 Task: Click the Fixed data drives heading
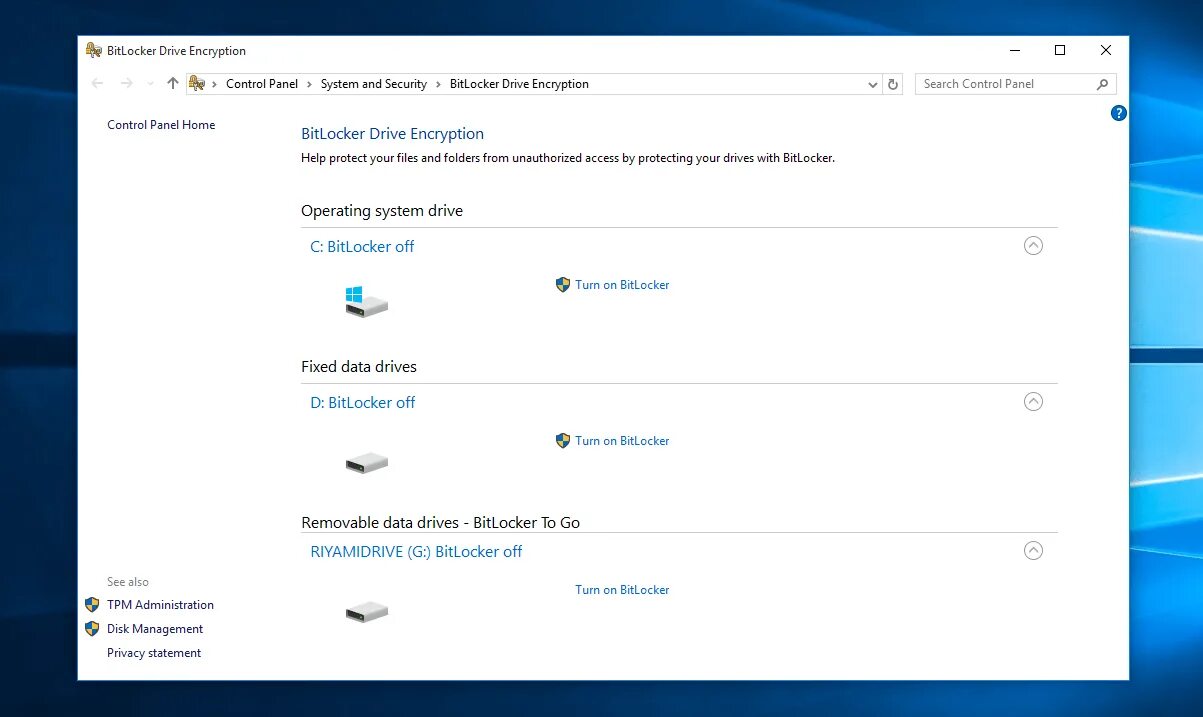click(x=359, y=367)
